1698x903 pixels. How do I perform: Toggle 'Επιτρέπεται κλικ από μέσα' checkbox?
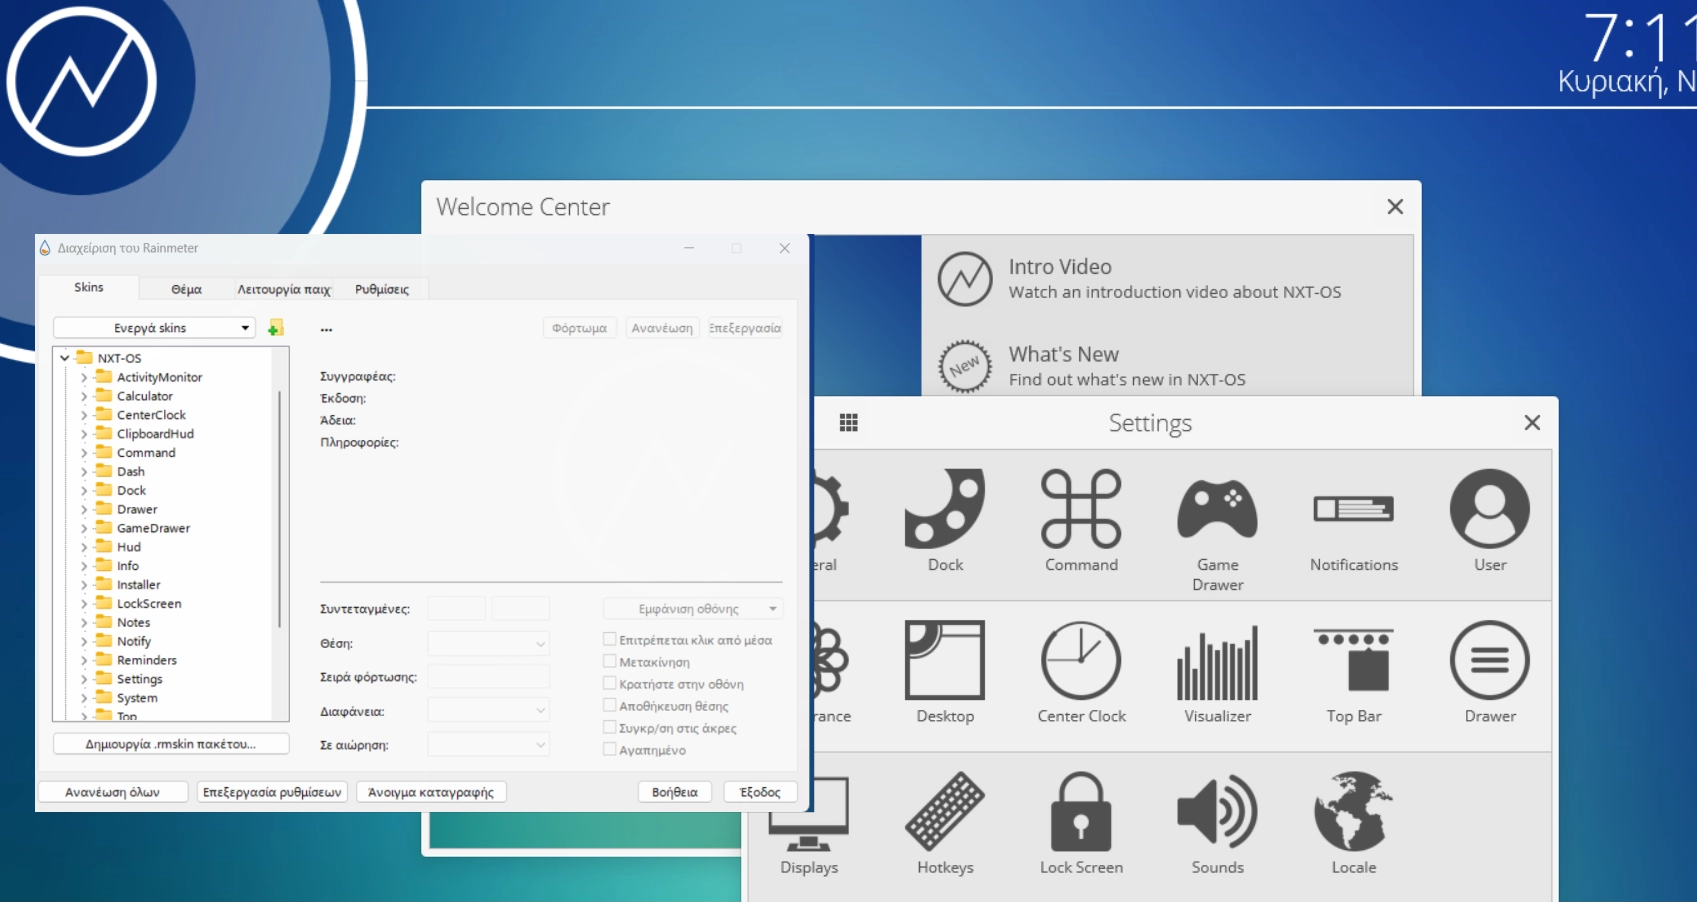pyautogui.click(x=609, y=639)
